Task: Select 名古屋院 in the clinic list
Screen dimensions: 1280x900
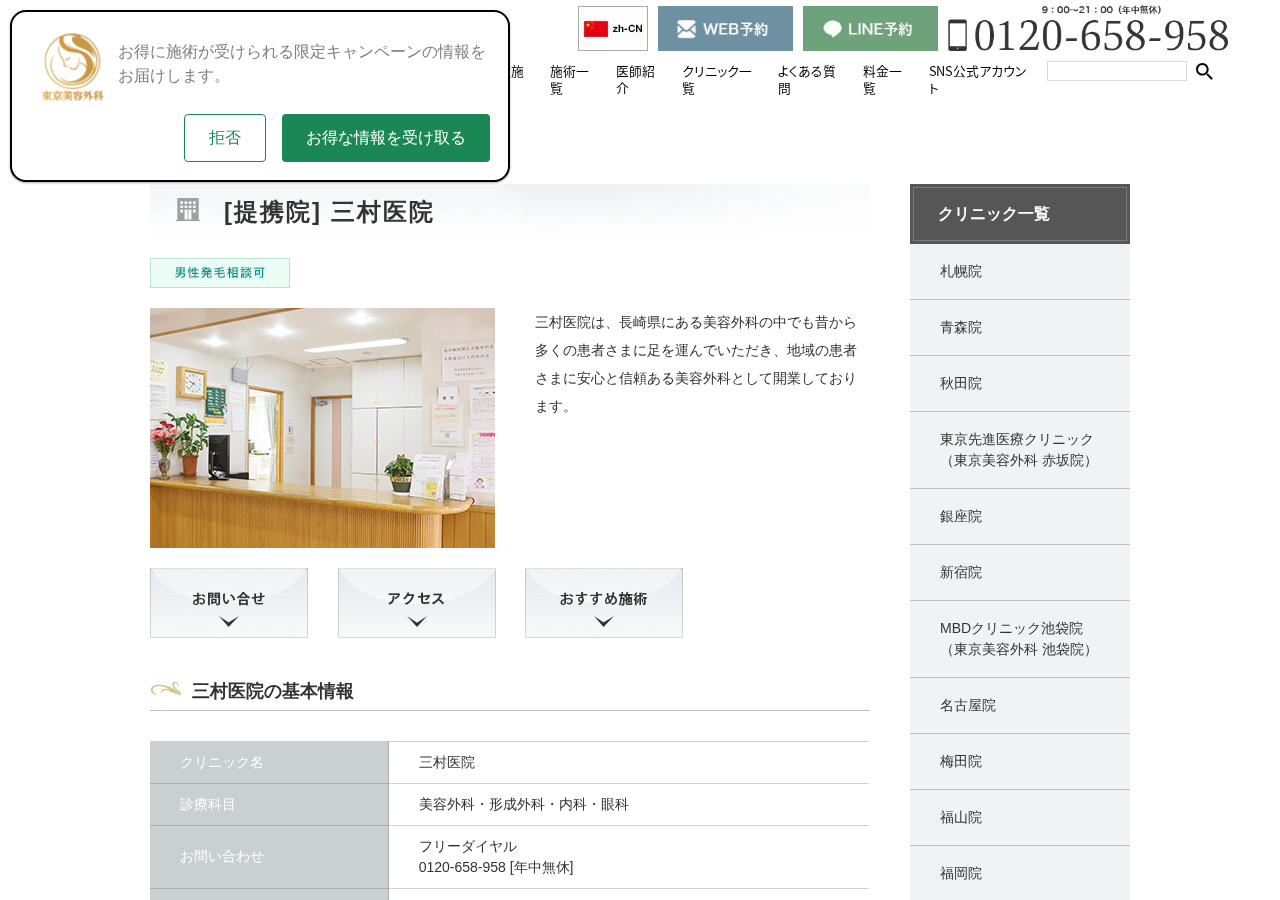Action: click(x=1020, y=706)
